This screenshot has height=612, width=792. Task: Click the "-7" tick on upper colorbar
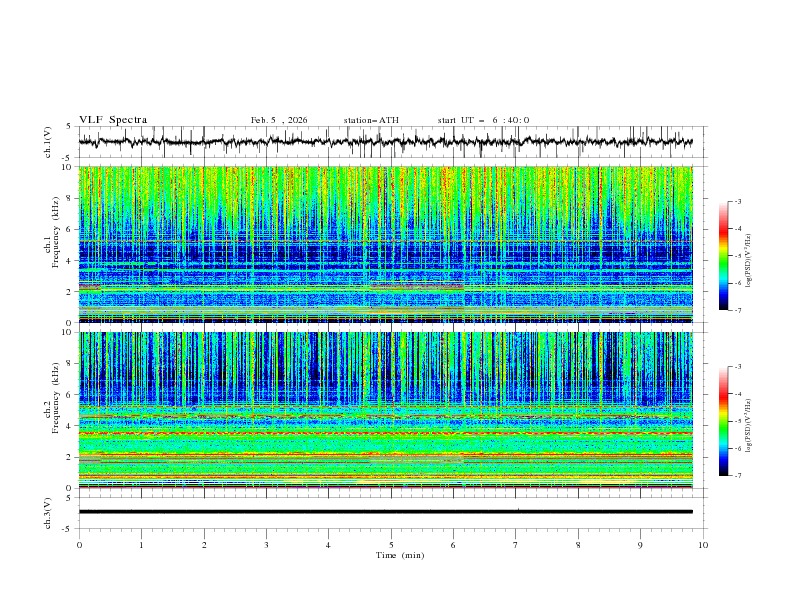[x=738, y=310]
